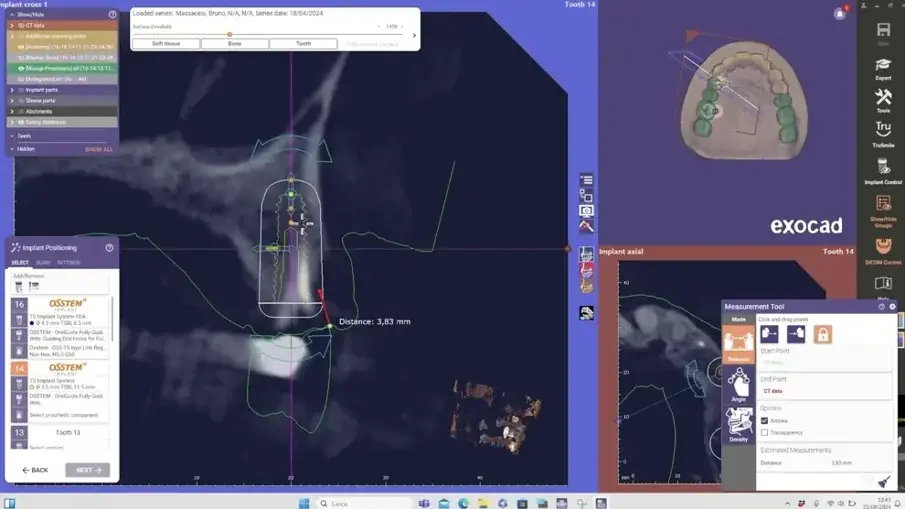The image size is (905, 509).
Task: Clear measurements with the broom icon
Action: click(883, 482)
